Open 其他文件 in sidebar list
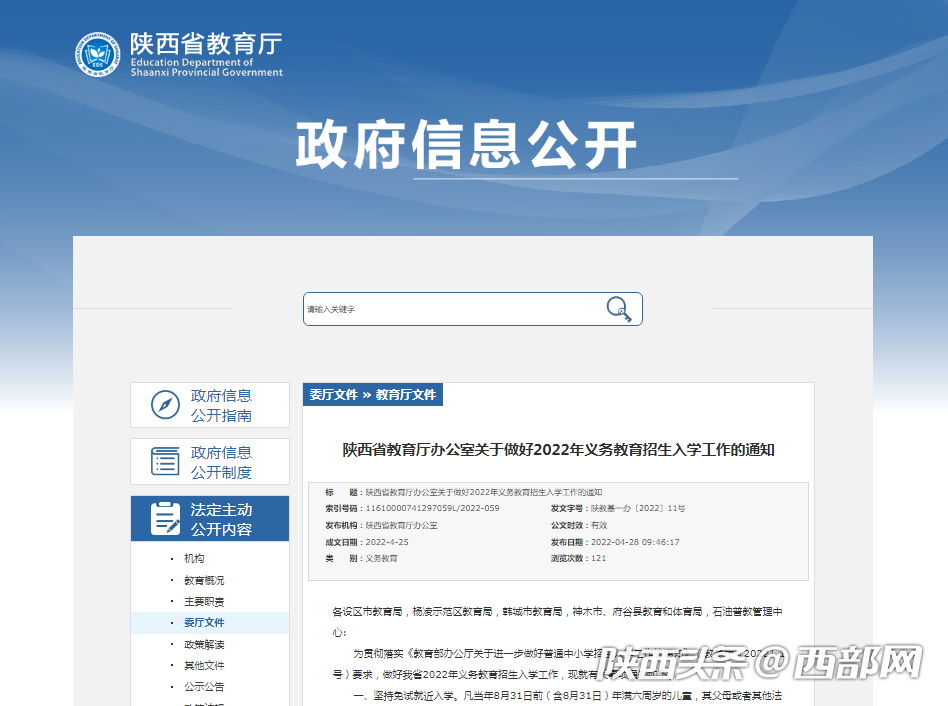 click(x=204, y=666)
